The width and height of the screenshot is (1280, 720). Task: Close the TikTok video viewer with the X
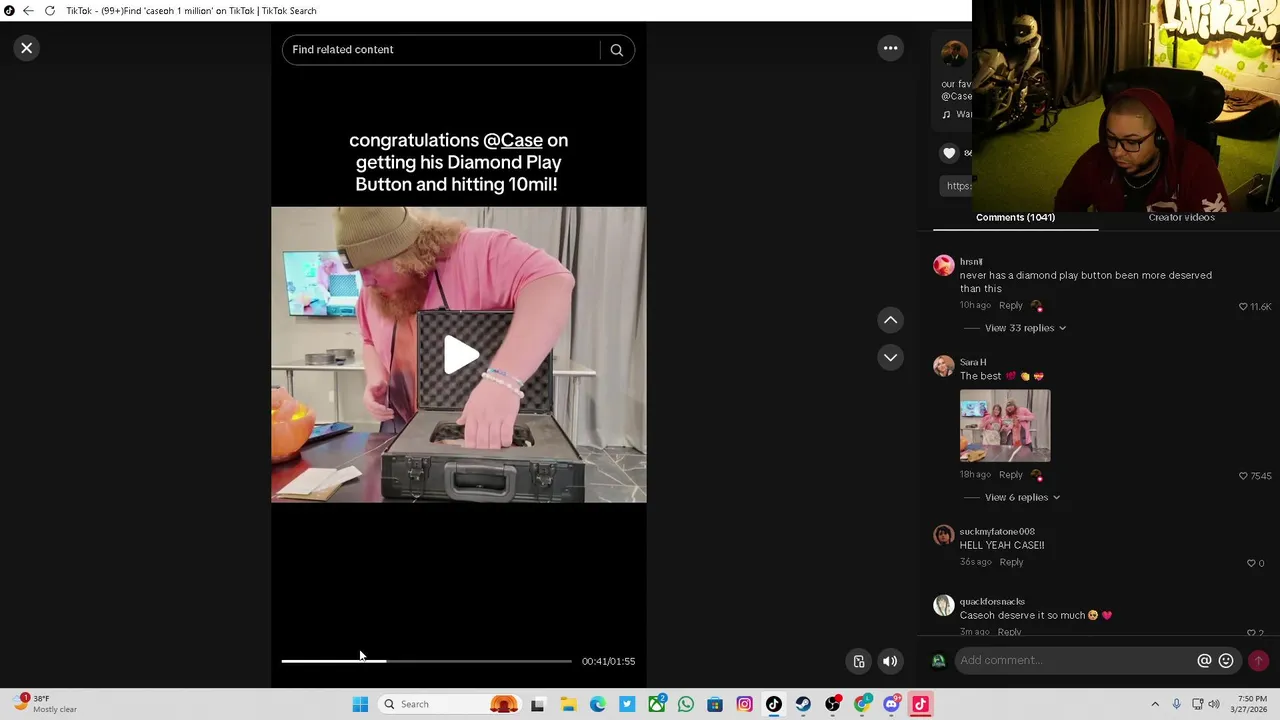tap(27, 48)
